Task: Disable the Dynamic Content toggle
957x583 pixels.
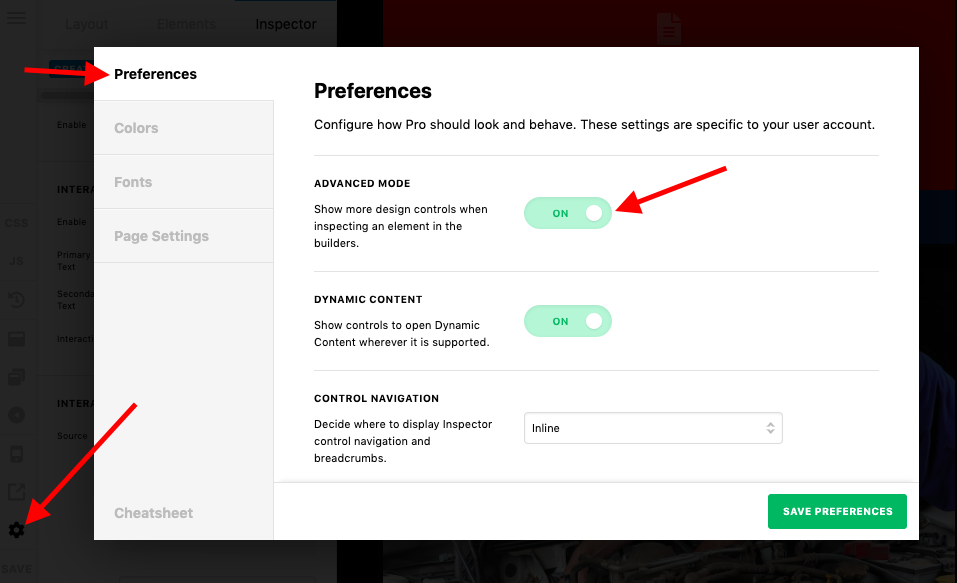Action: tap(568, 321)
